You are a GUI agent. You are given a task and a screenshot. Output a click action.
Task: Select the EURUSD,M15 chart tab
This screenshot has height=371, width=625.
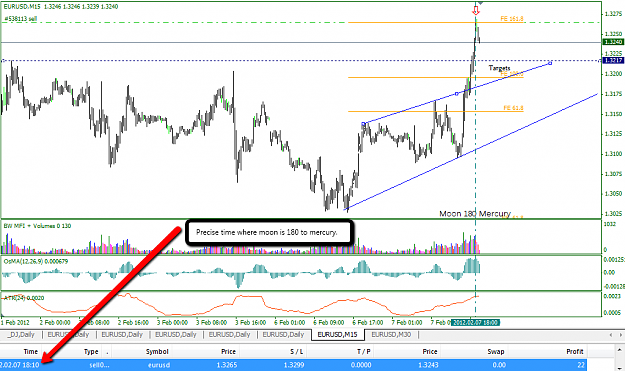(337, 335)
